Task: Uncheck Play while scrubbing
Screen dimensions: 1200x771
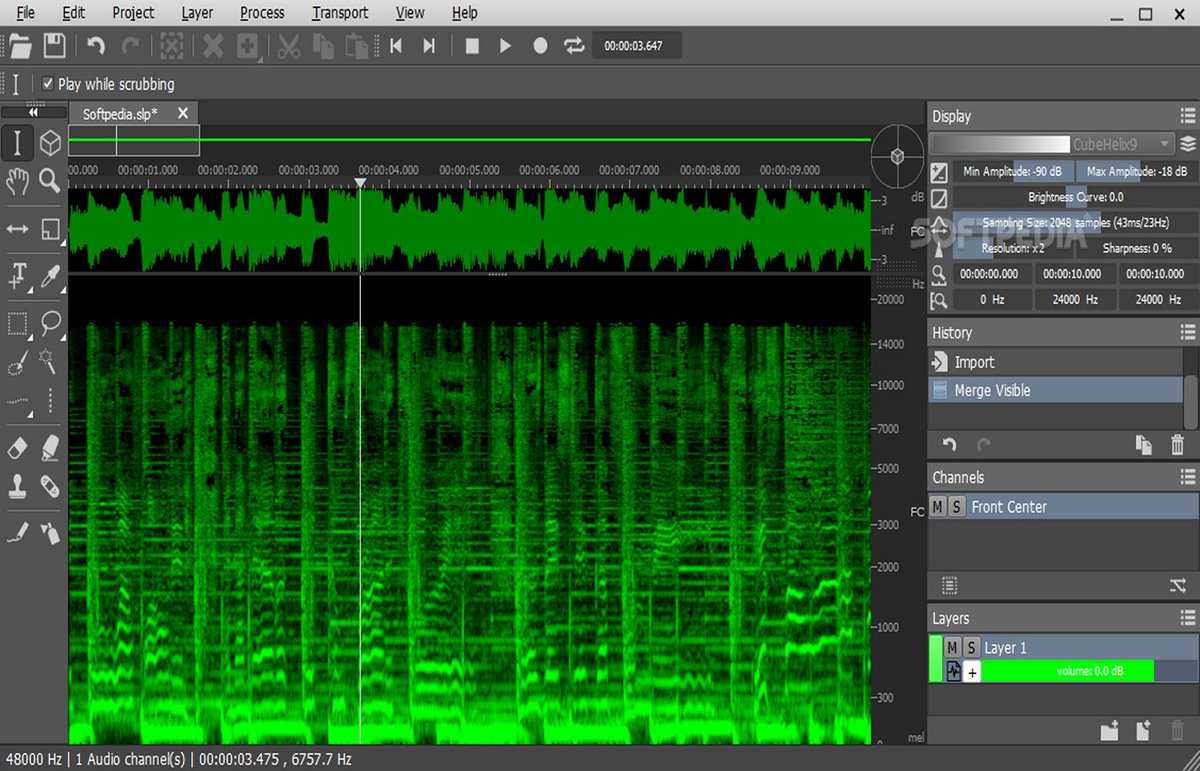Action: point(47,84)
